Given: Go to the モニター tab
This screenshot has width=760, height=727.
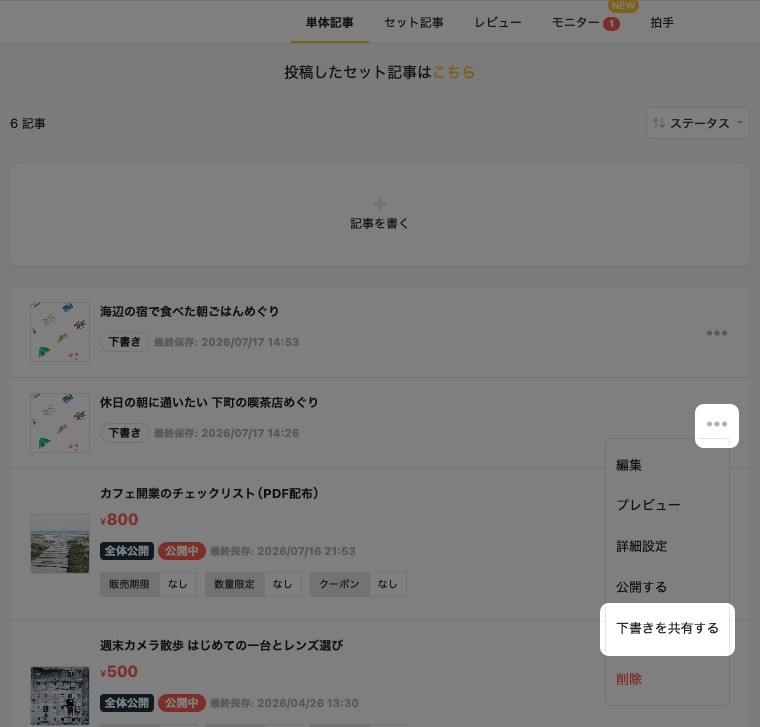Looking at the screenshot, I should pos(576,22).
